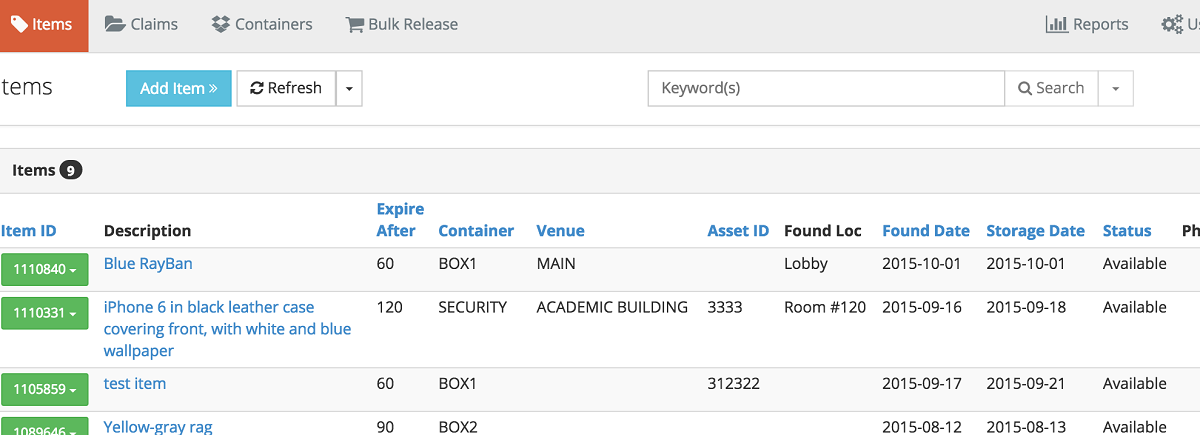
Task: Click the Search button with magnifier
Action: [1051, 88]
